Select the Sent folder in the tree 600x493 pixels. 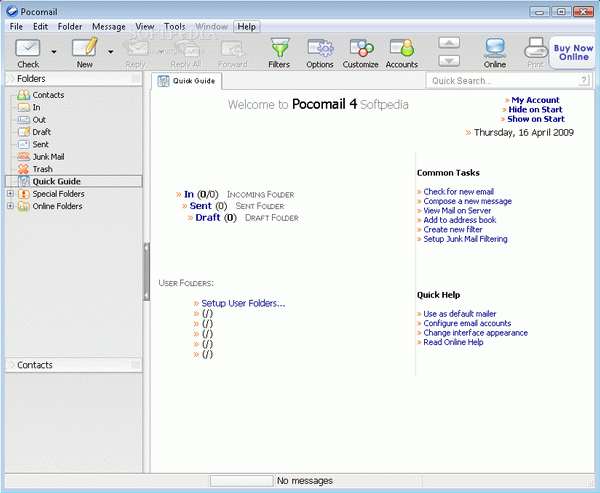click(x=40, y=144)
